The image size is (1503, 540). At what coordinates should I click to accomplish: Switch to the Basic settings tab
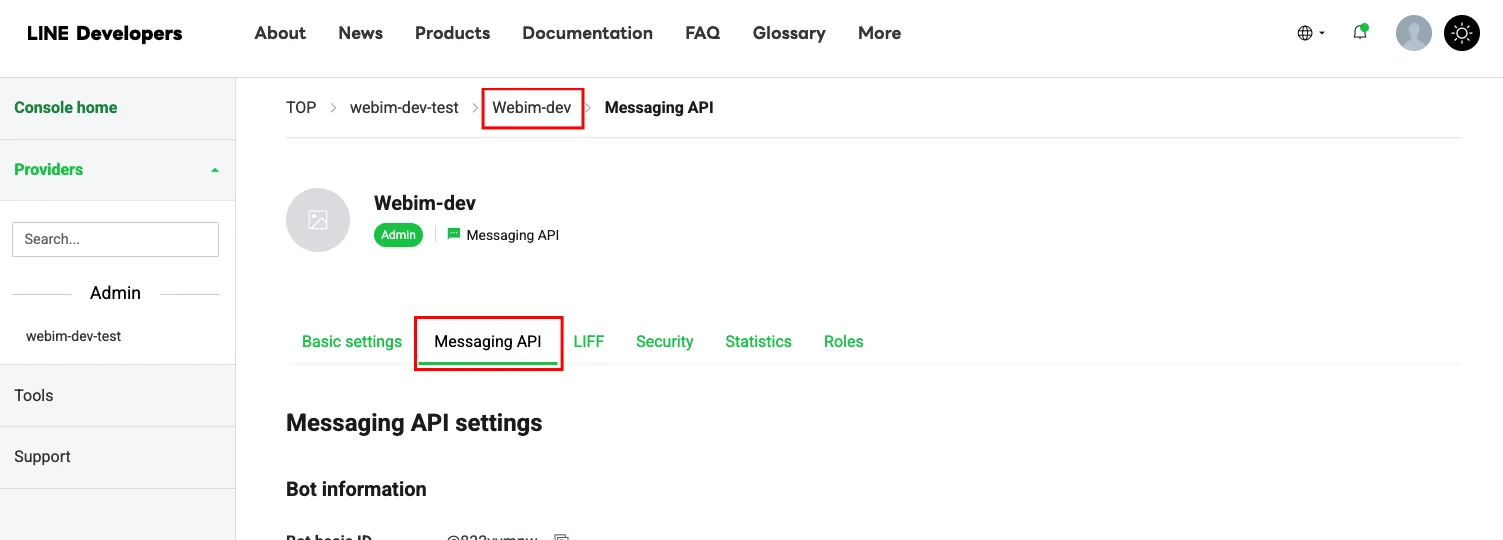(352, 341)
